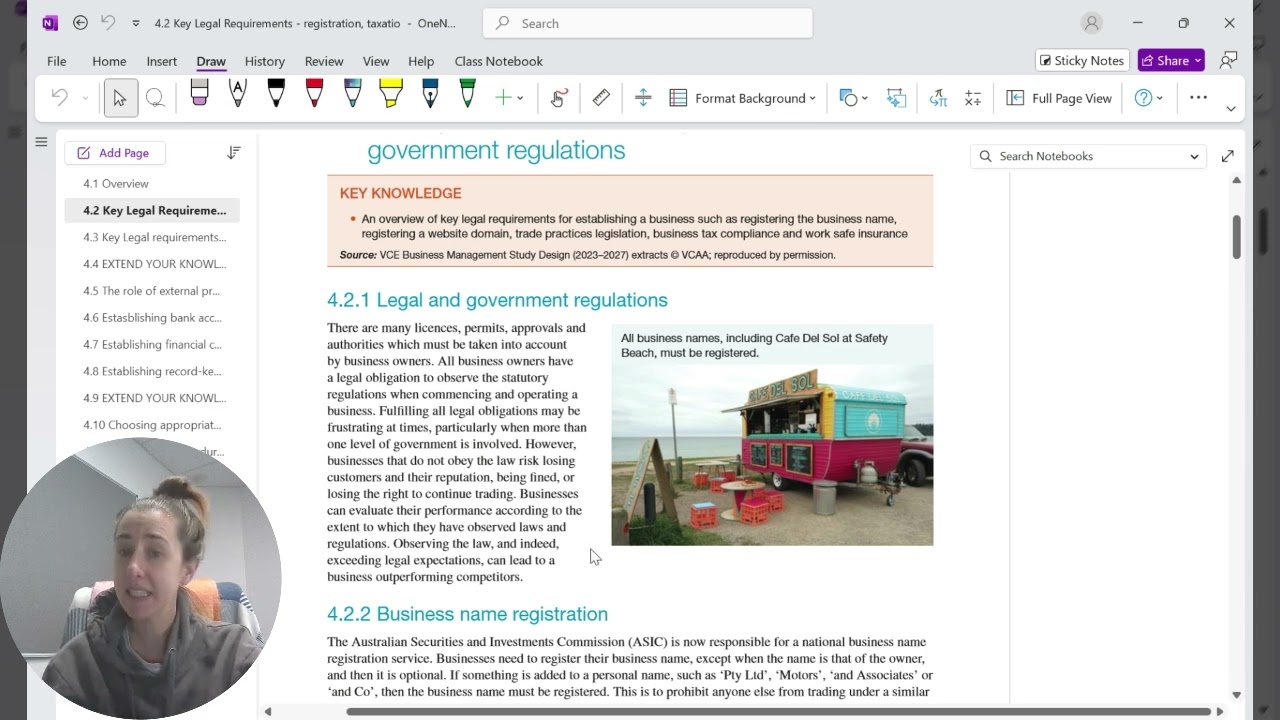
Task: Click the Add Page button
Action: pyautogui.click(x=115, y=153)
